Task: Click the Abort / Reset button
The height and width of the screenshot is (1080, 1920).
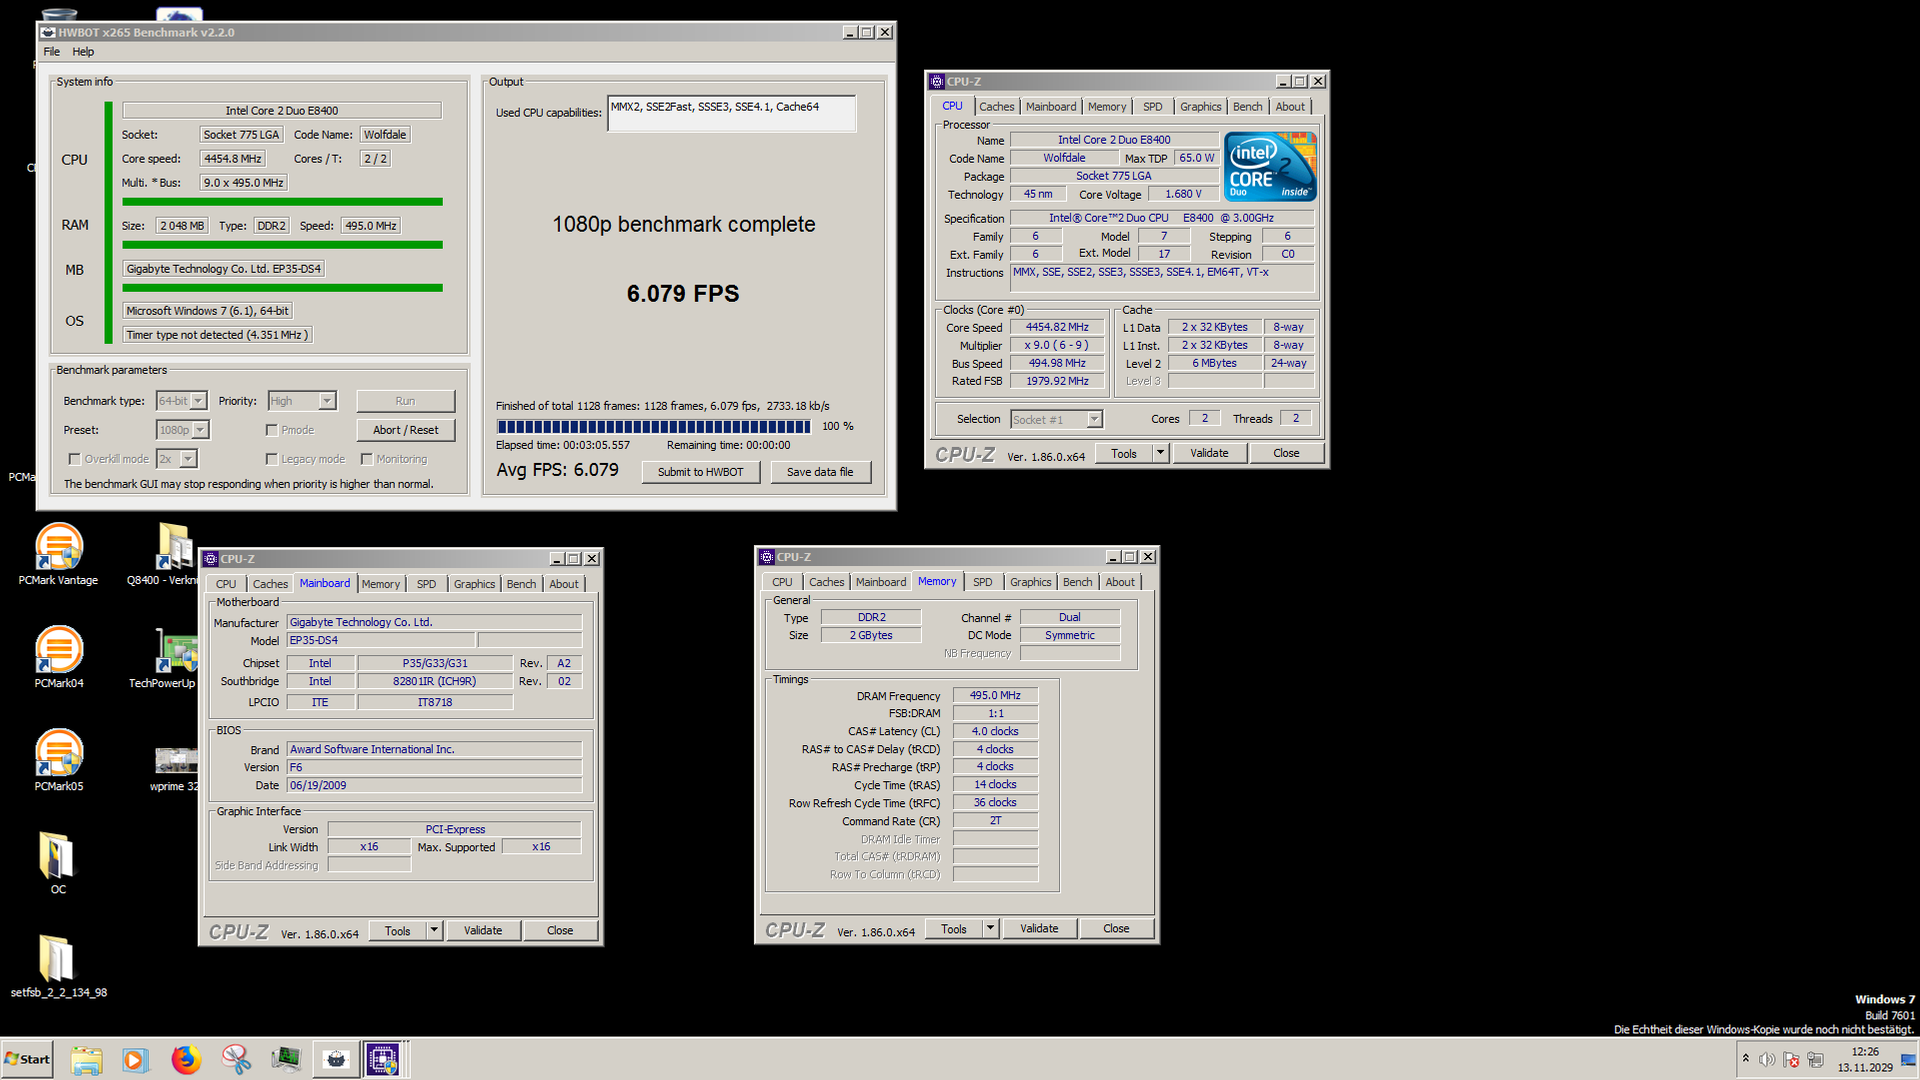Action: pos(405,430)
